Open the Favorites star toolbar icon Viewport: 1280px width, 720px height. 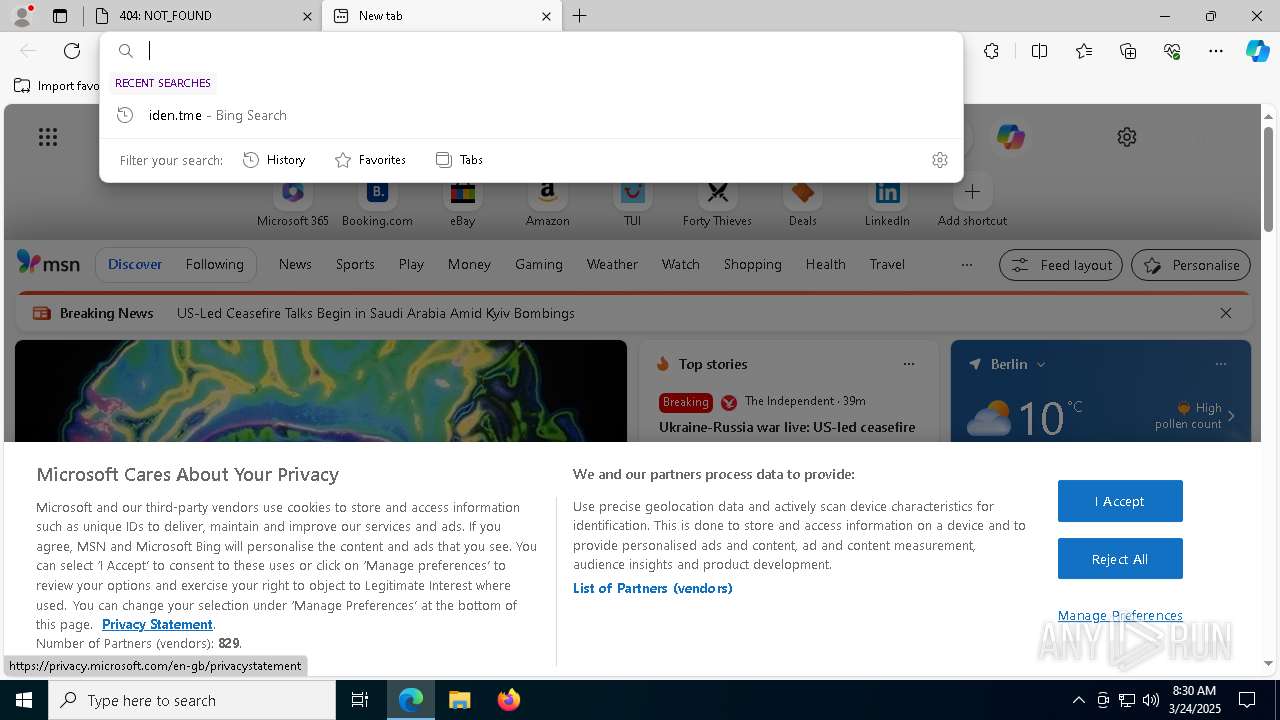click(1084, 51)
